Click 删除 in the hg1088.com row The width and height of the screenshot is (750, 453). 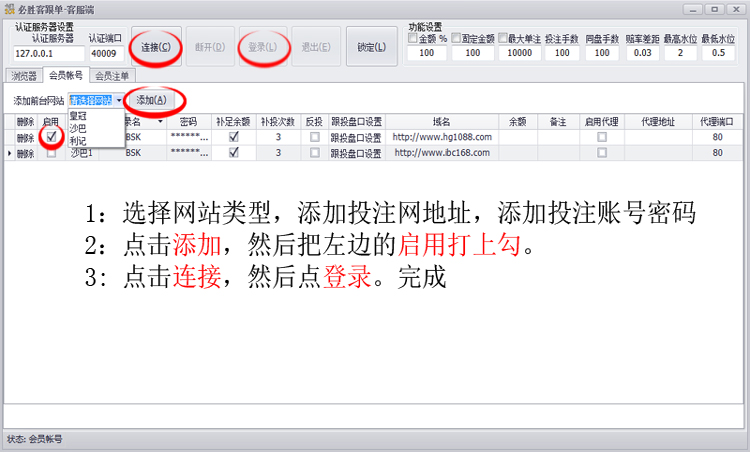pos(25,138)
